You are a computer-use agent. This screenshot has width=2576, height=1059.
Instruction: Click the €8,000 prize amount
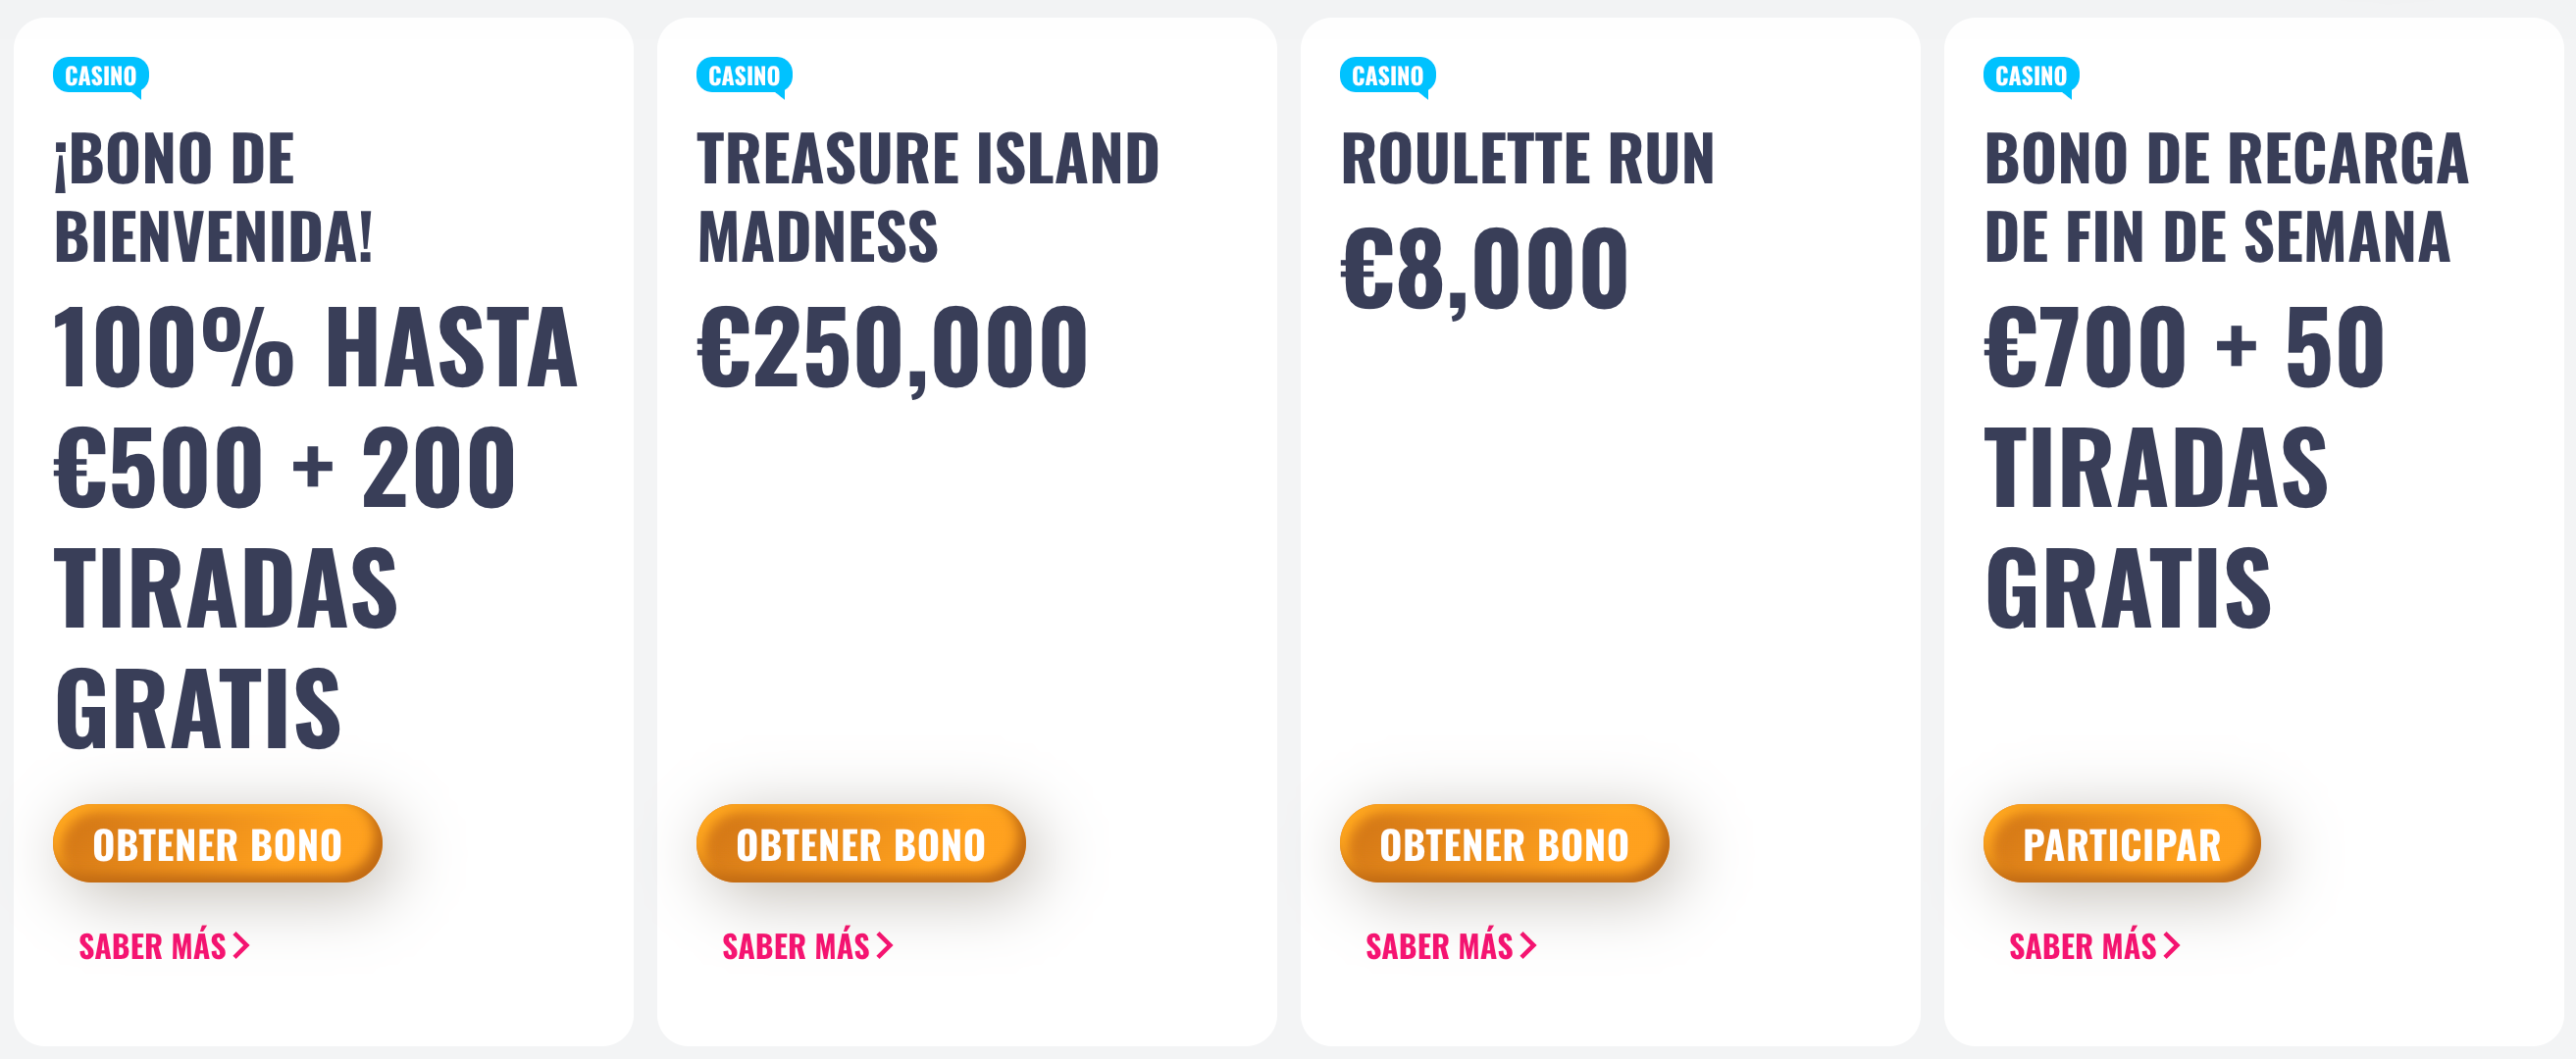[x=1485, y=269]
